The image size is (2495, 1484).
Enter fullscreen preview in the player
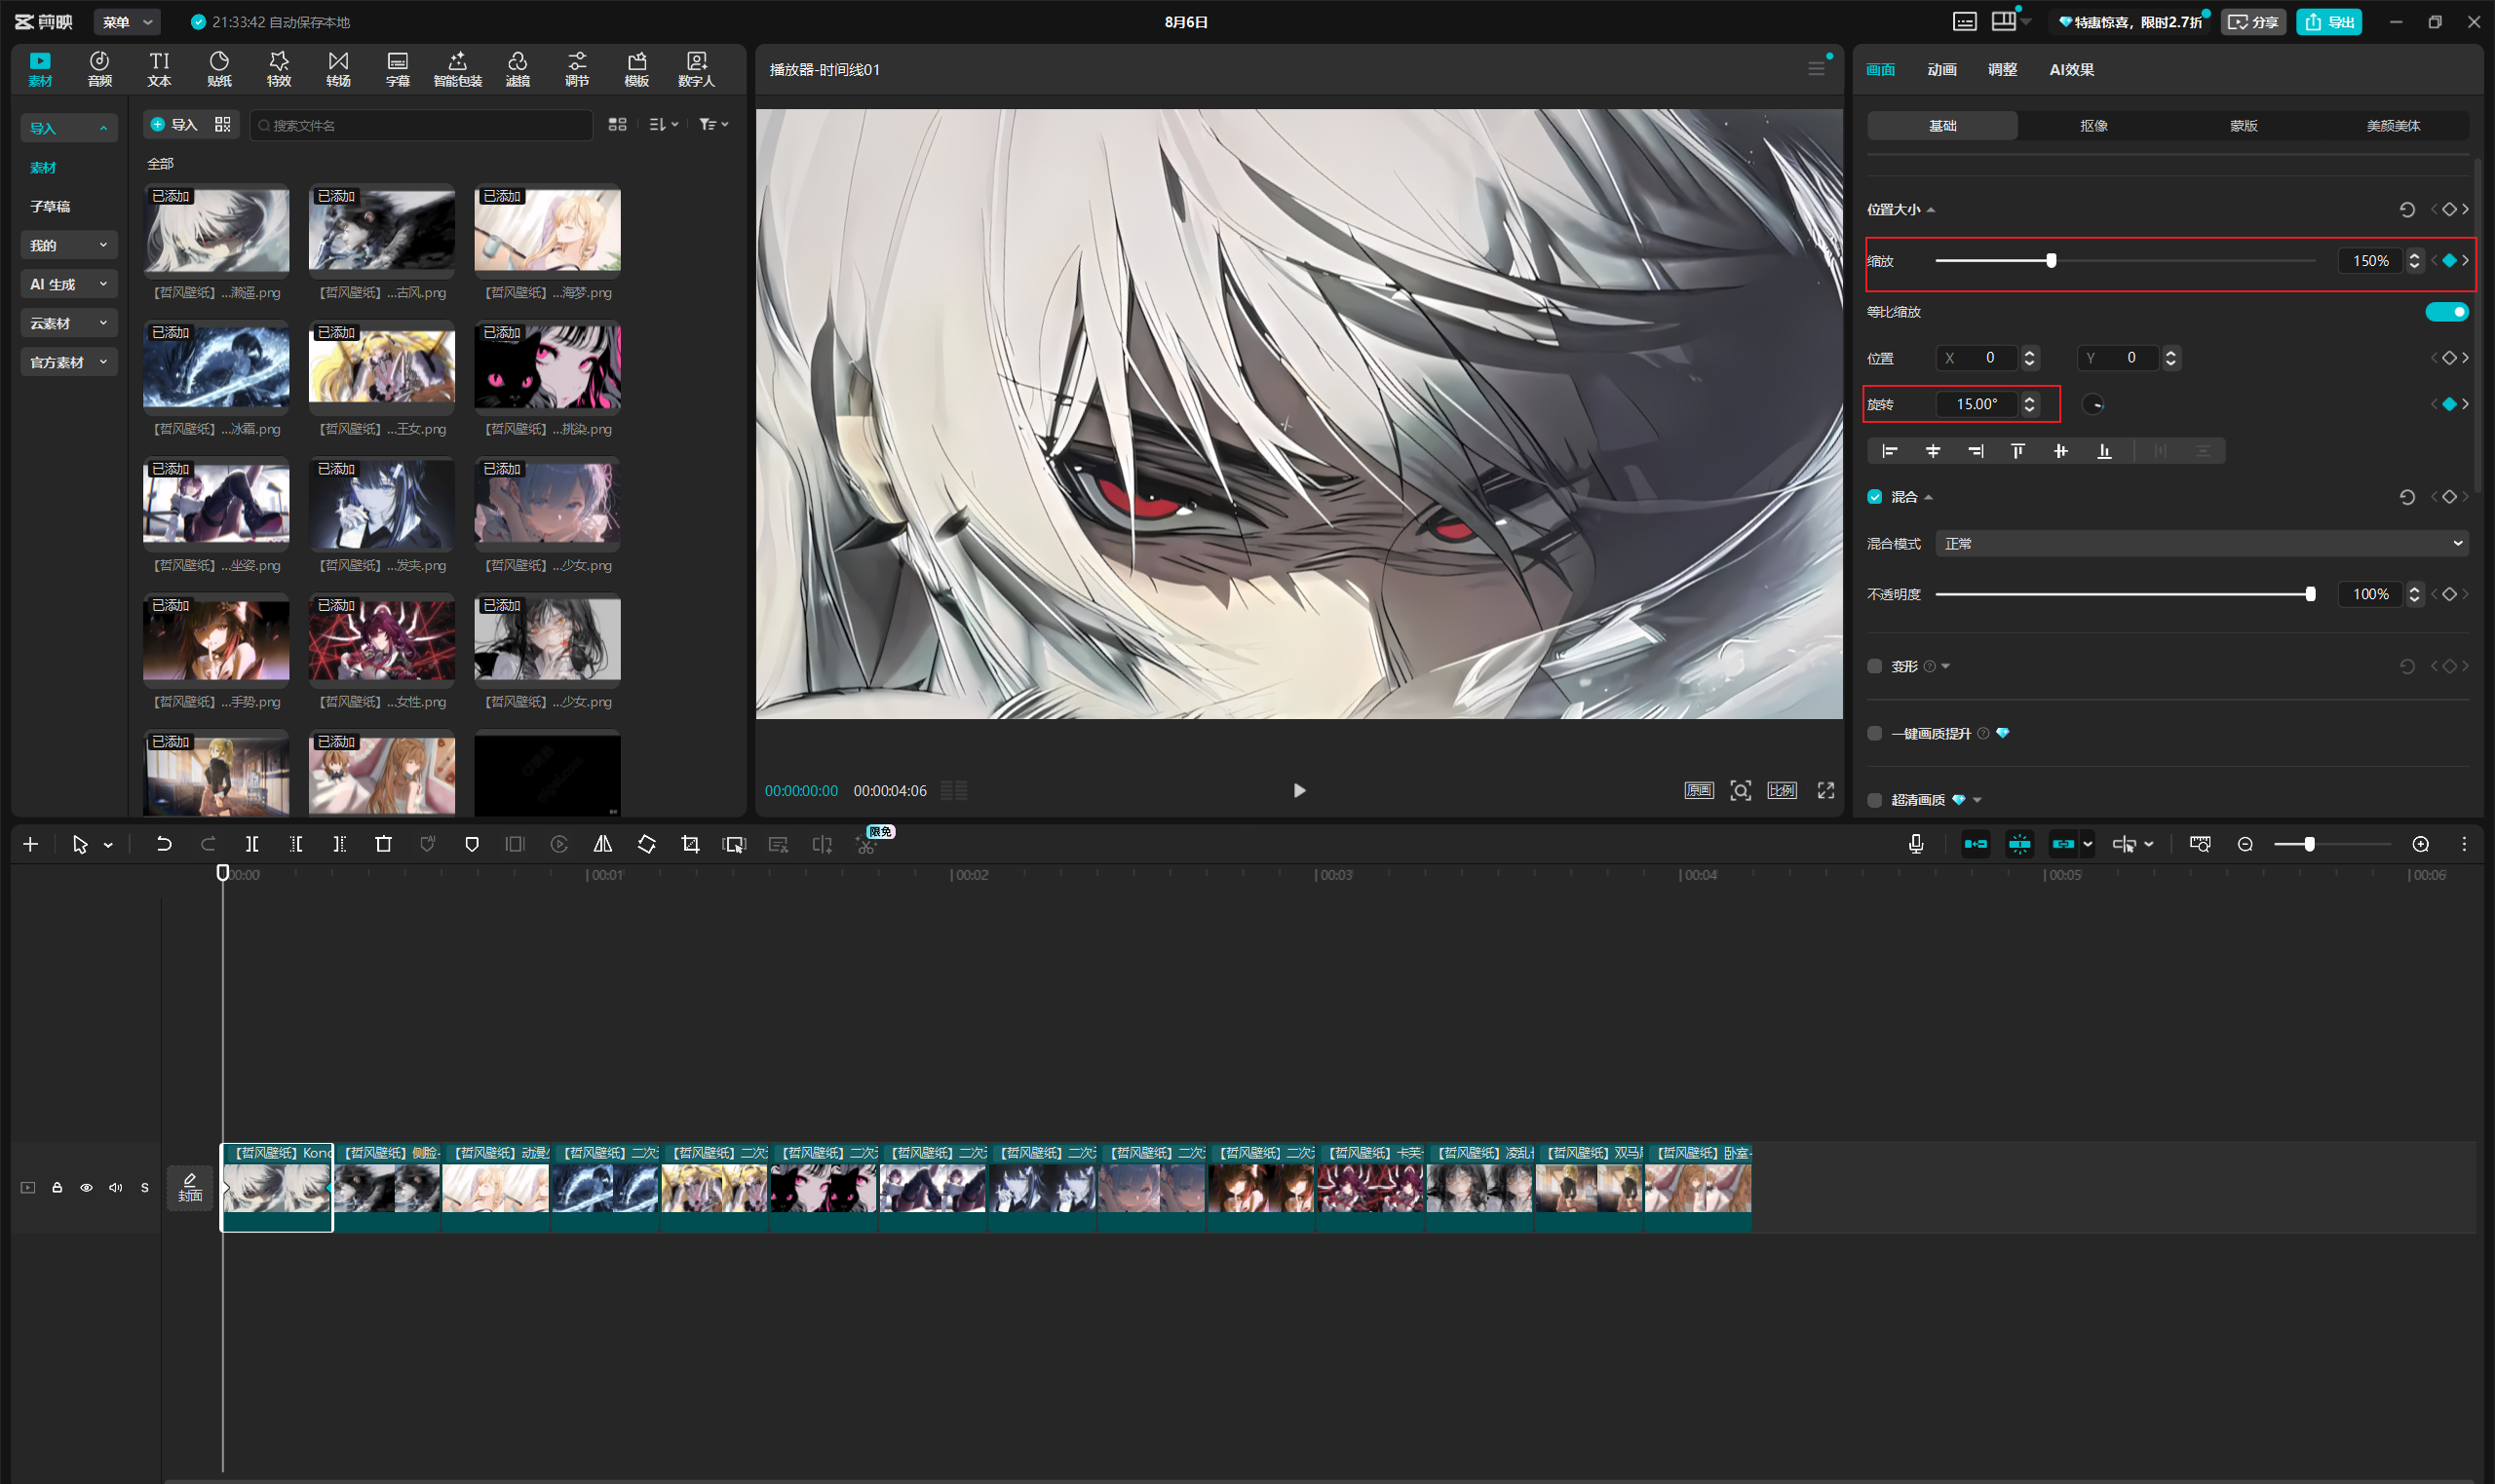[x=1826, y=790]
